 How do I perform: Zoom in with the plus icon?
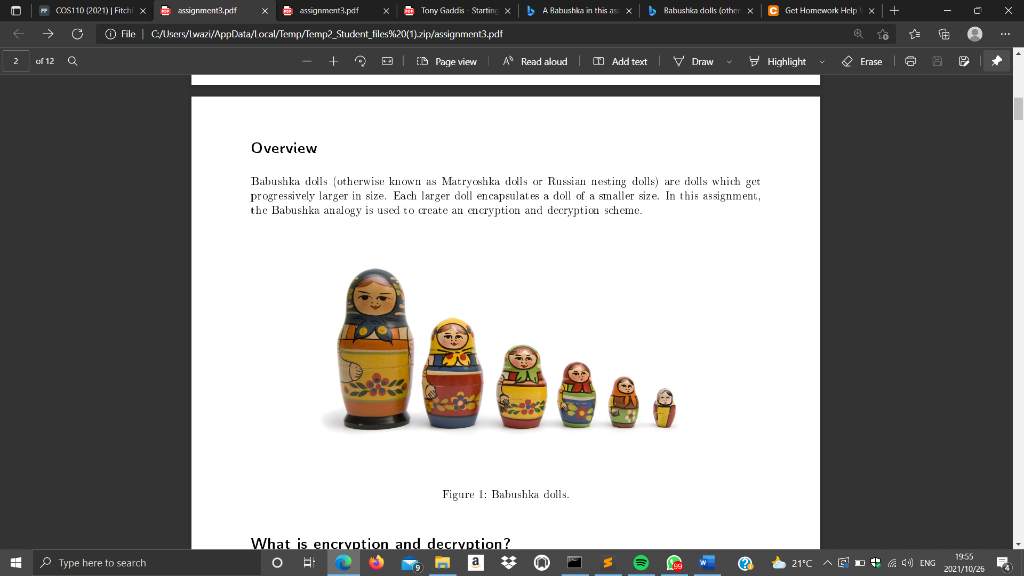click(334, 61)
